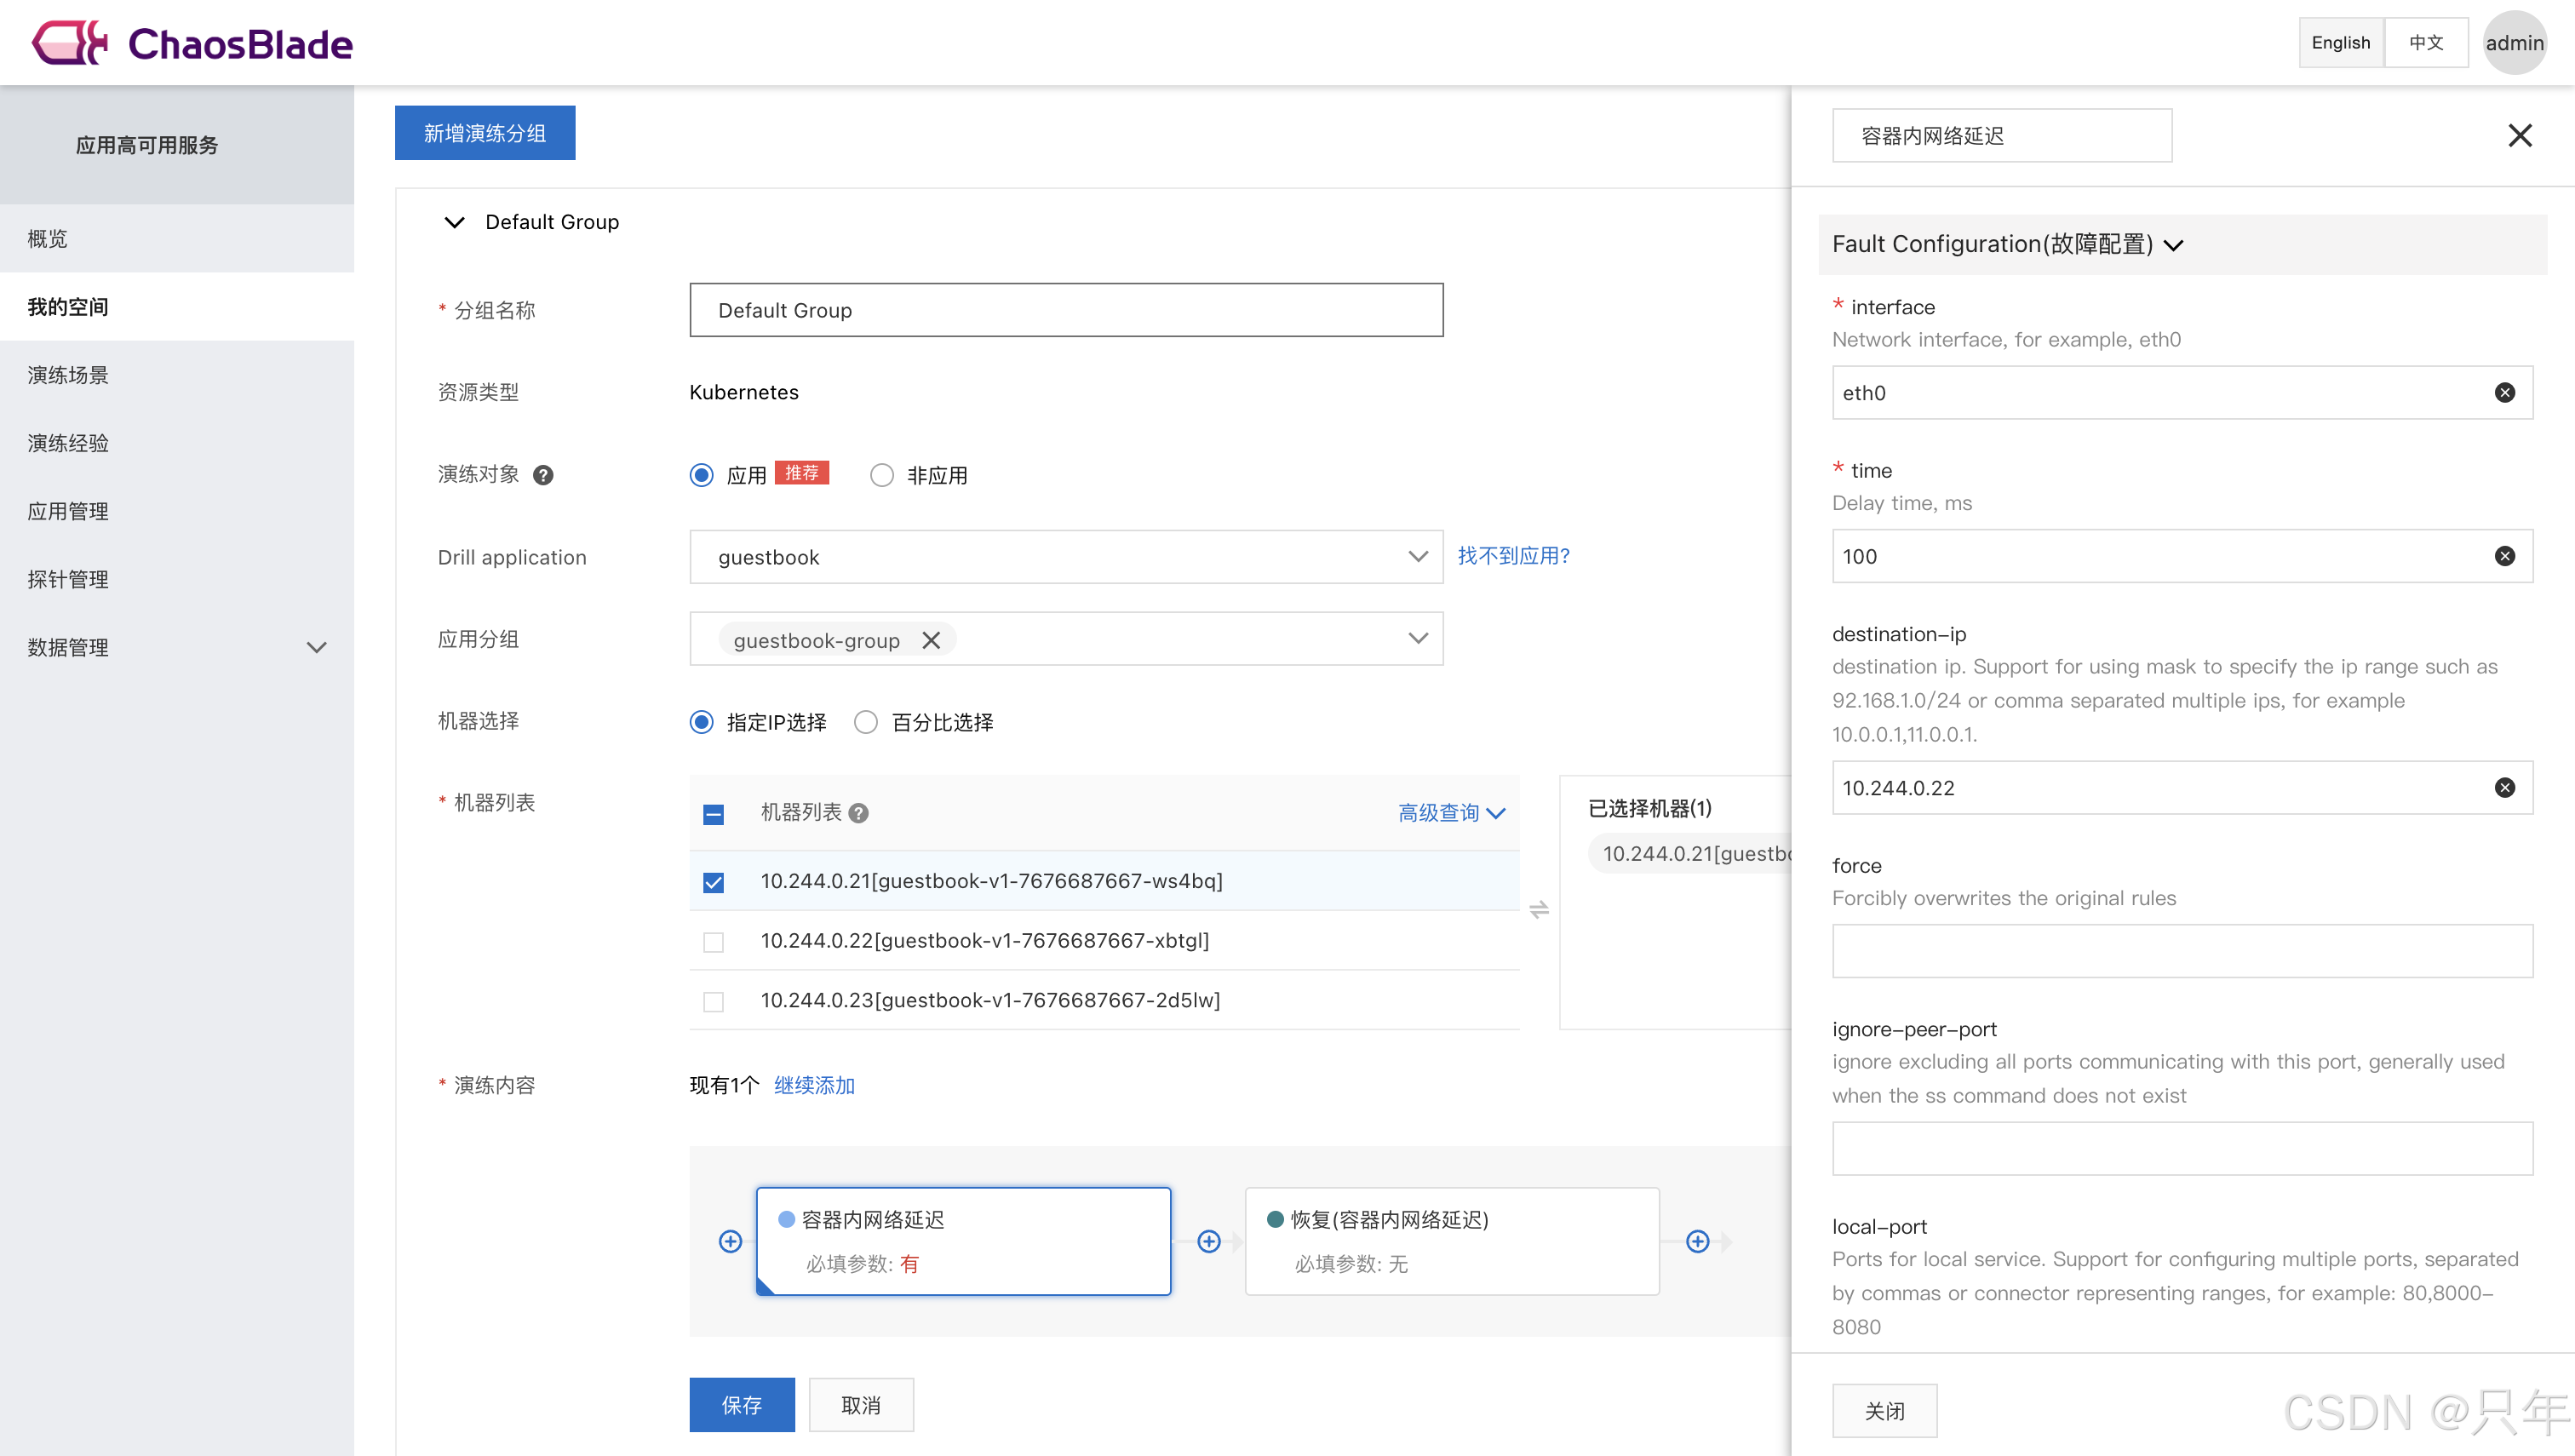Click help icon next to 演练对象
Image resolution: width=2575 pixels, height=1456 pixels.
pos(543,475)
